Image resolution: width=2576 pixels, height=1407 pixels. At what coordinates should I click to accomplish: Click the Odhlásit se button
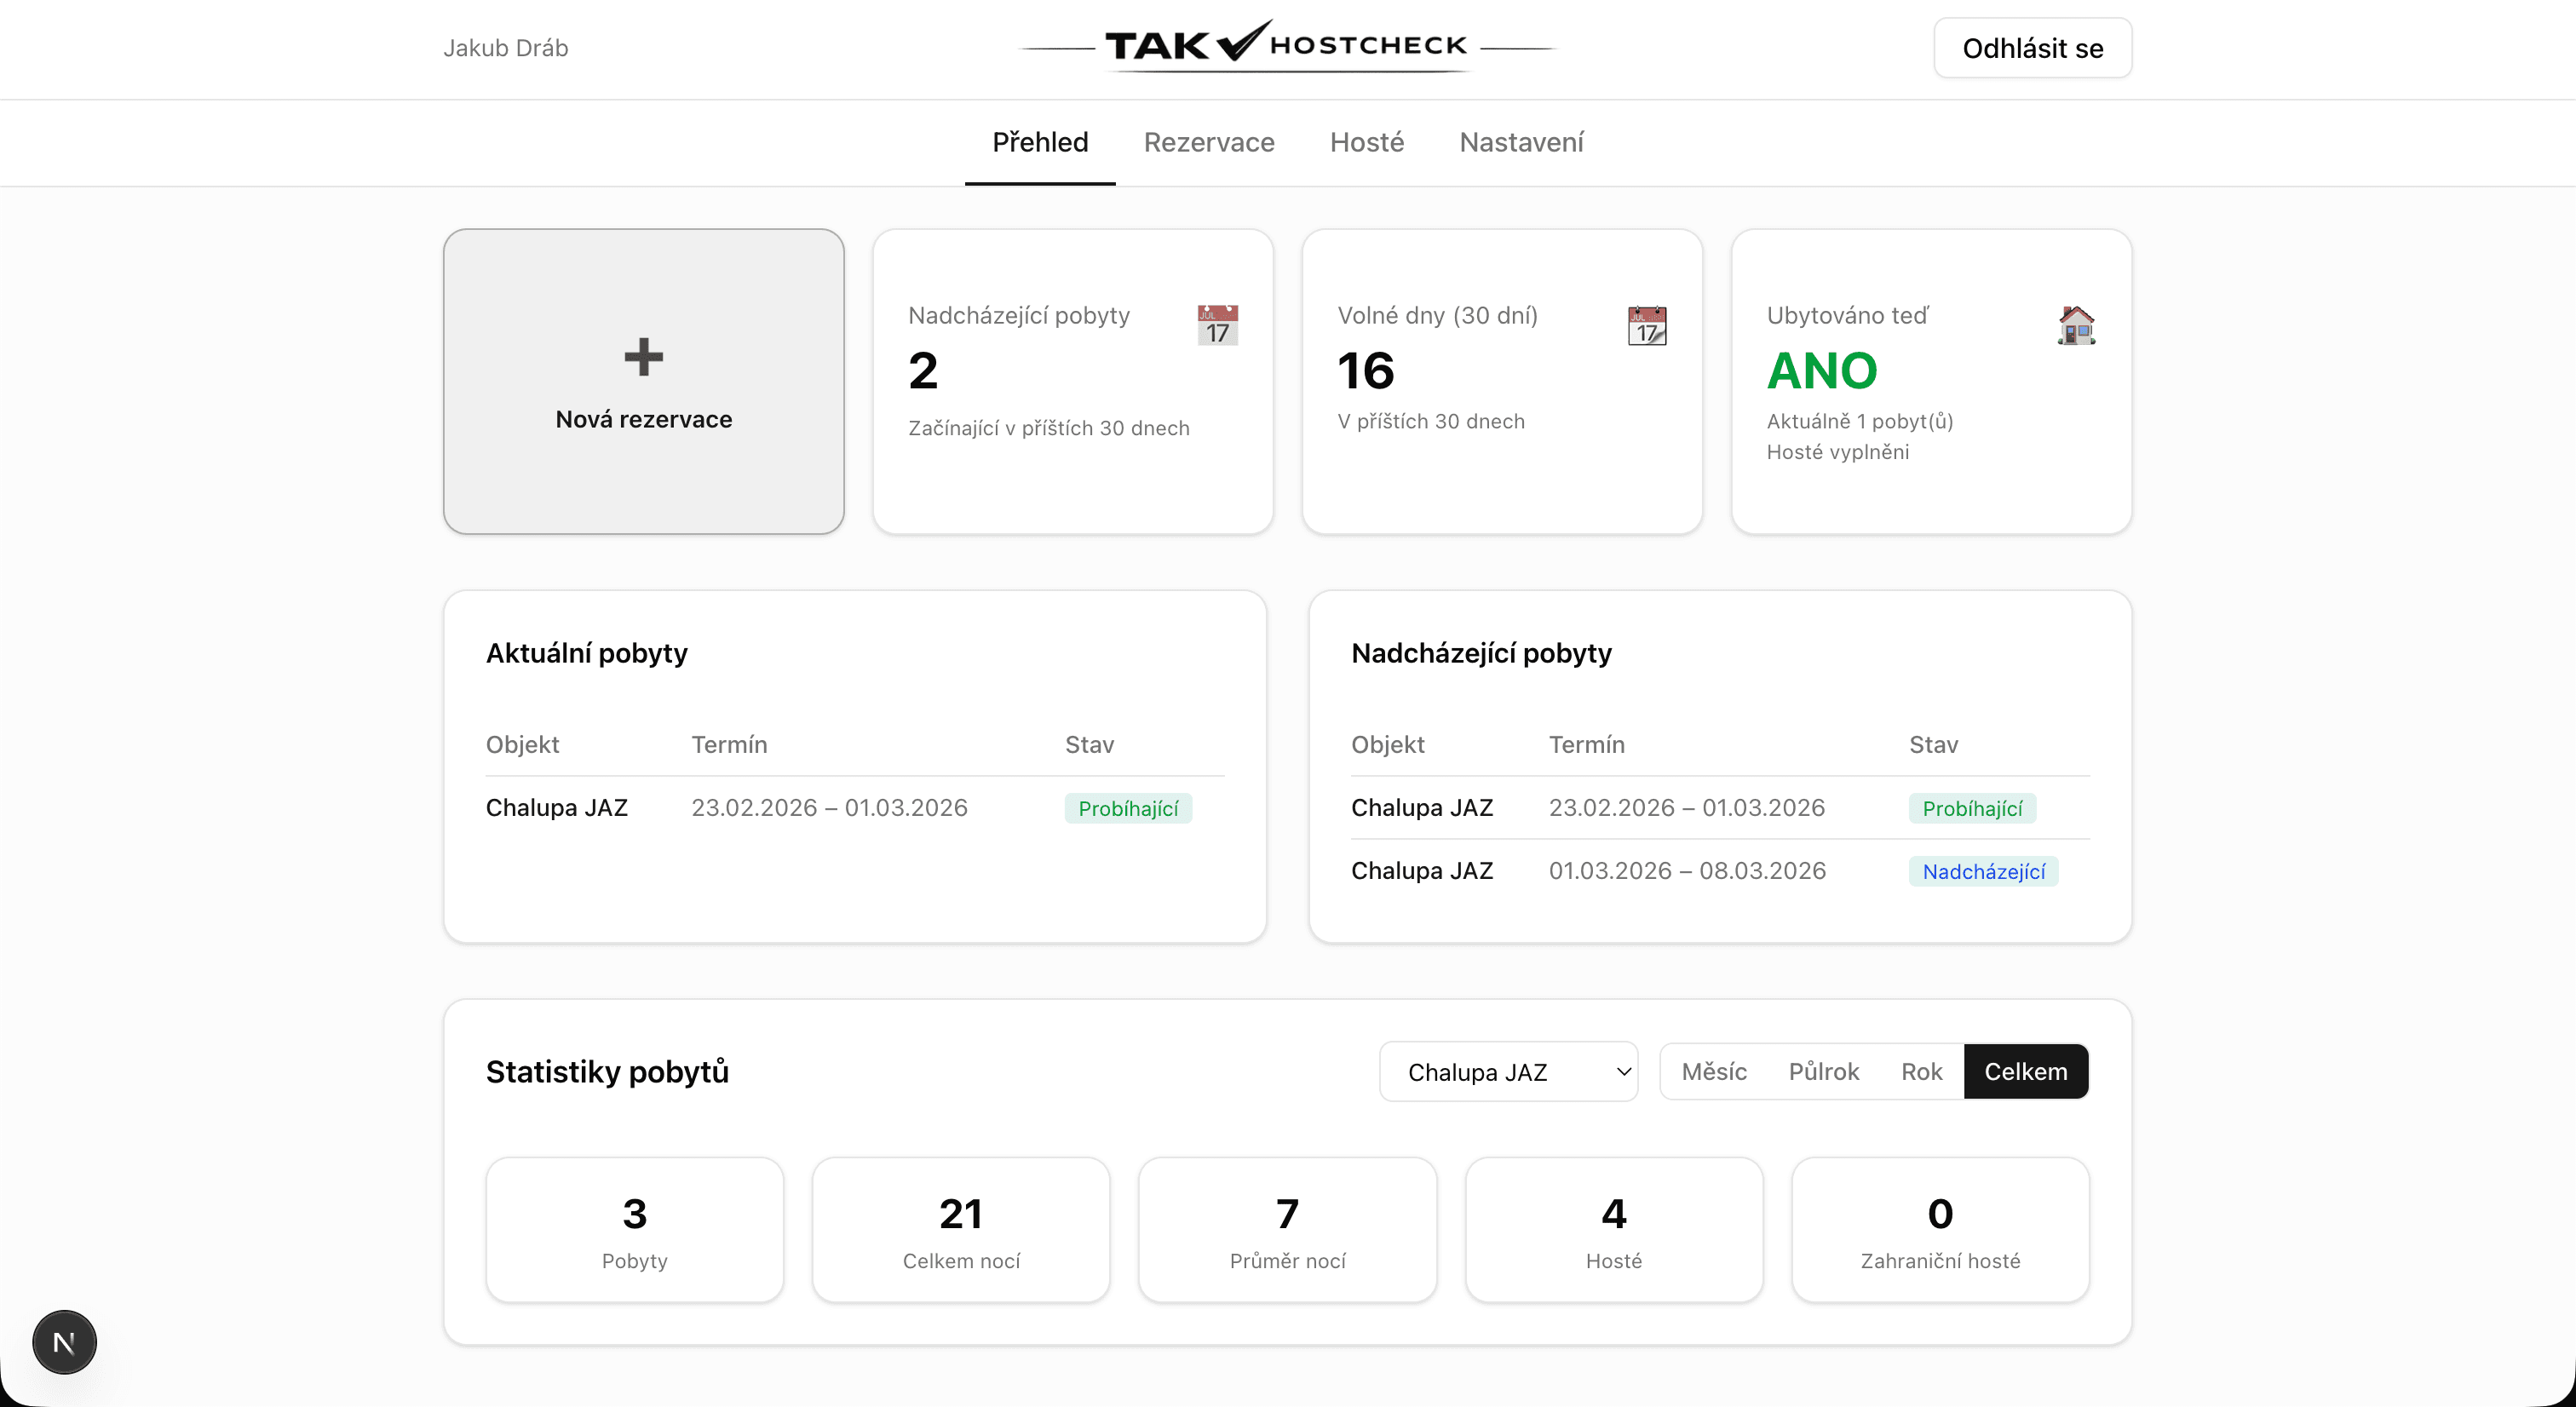2031,47
